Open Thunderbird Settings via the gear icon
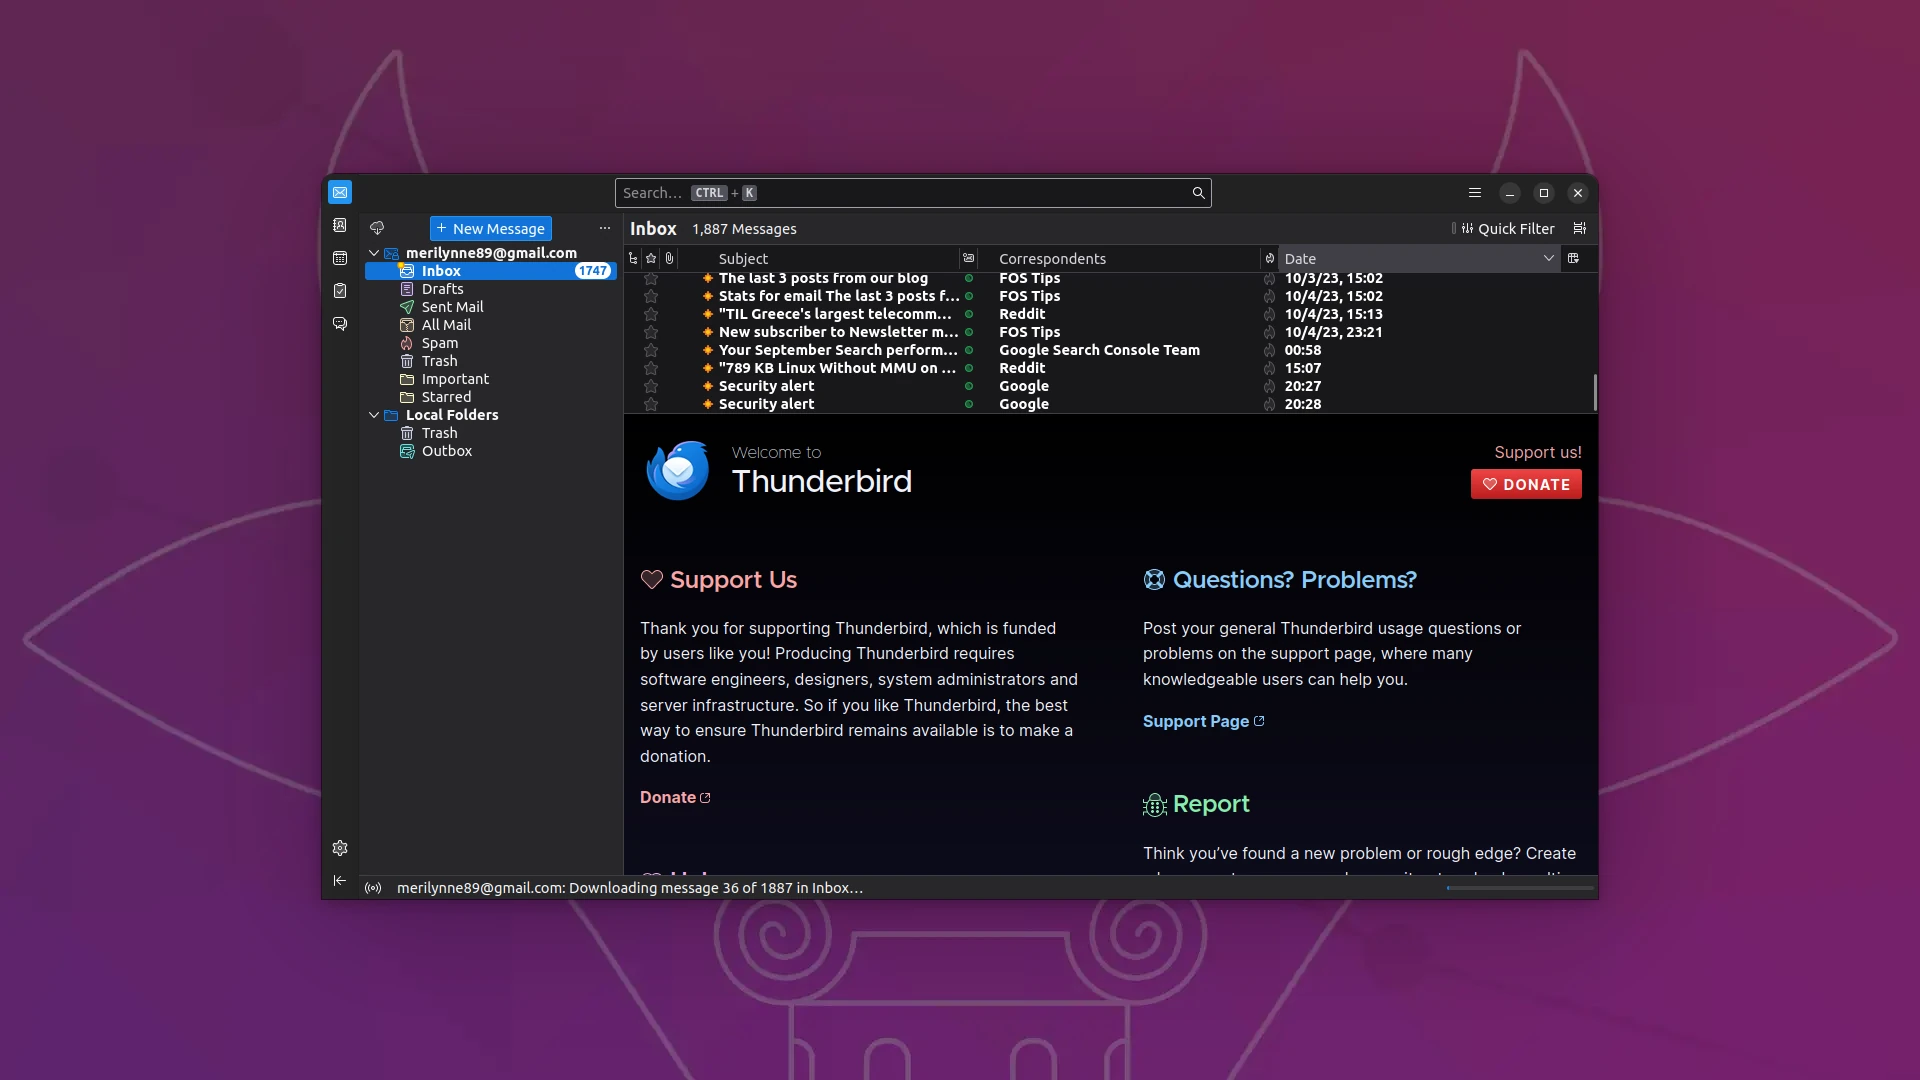 click(340, 848)
